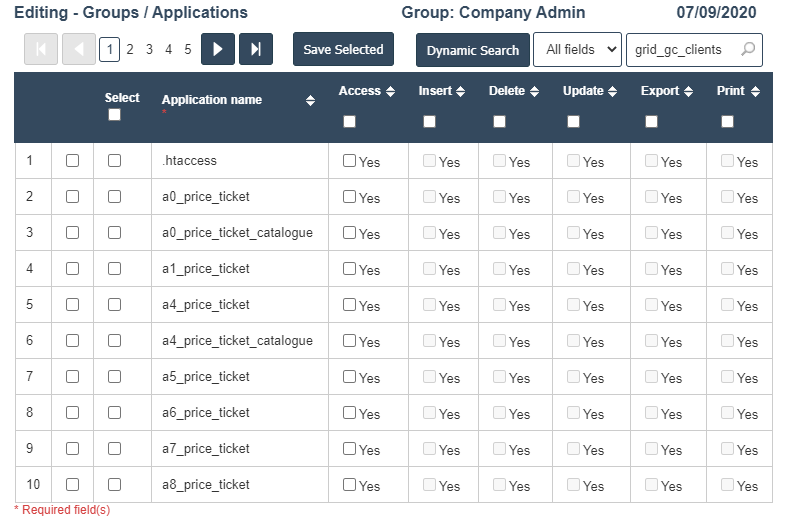
Task: Open page 5 of results
Action: coord(187,49)
